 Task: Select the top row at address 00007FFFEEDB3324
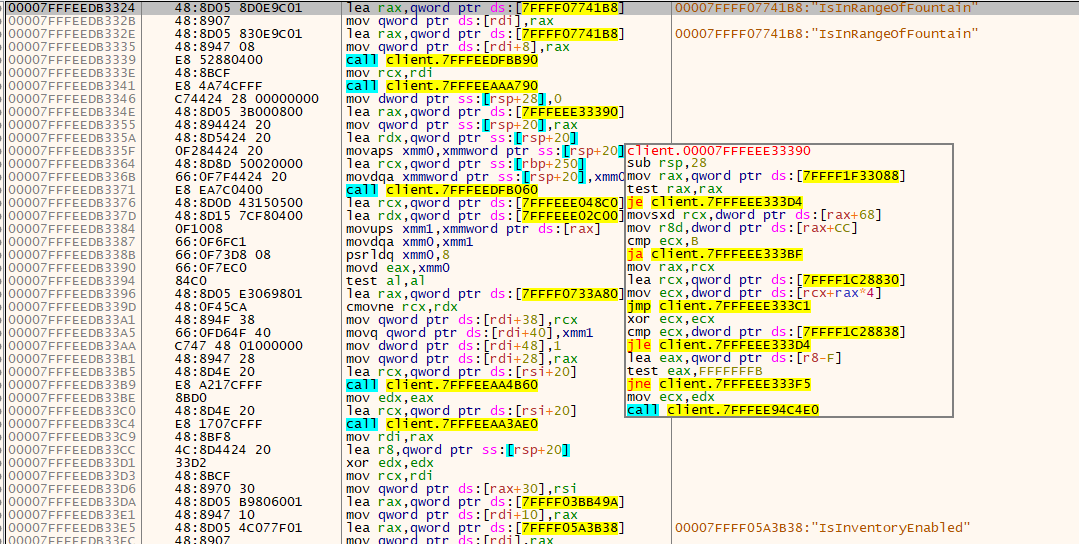[70, 8]
